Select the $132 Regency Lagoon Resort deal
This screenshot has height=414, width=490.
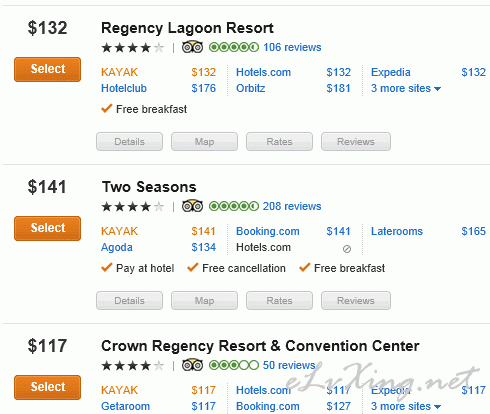[x=47, y=69]
